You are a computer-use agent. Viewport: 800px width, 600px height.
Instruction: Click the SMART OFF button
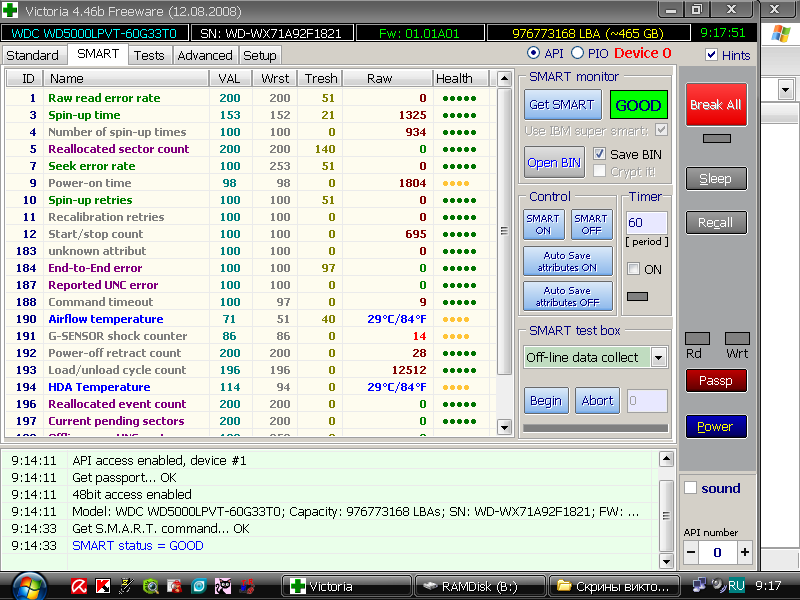coord(591,224)
